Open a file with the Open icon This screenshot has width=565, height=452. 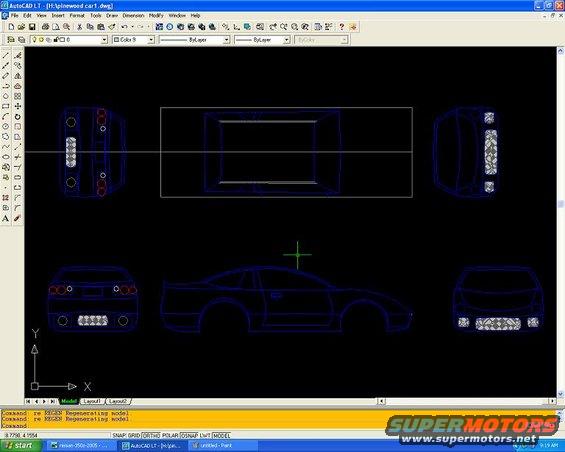pyautogui.click(x=21, y=27)
